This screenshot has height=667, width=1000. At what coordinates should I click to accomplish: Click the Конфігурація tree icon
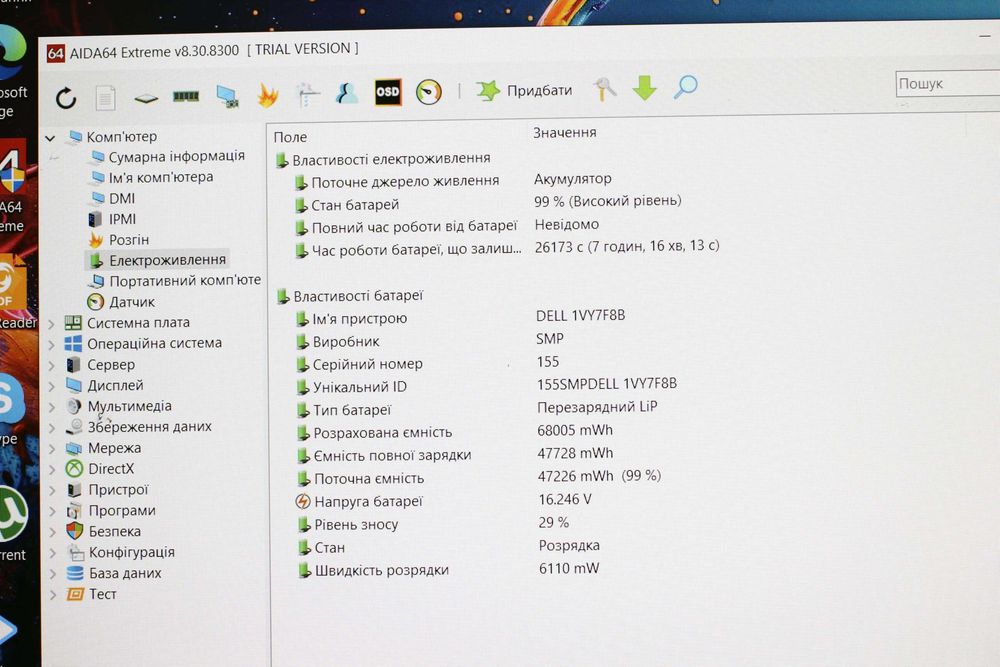75,552
